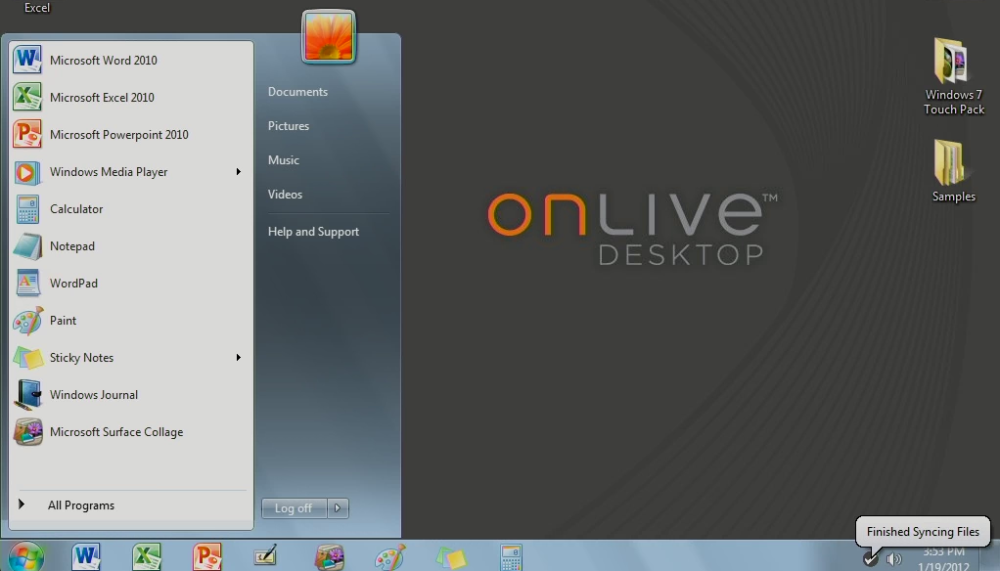Open the Word icon in the taskbar

click(x=86, y=556)
